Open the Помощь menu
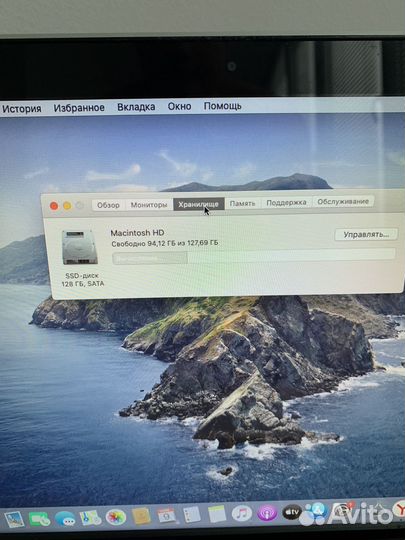Viewport: 405px width, 540px height. coord(222,106)
